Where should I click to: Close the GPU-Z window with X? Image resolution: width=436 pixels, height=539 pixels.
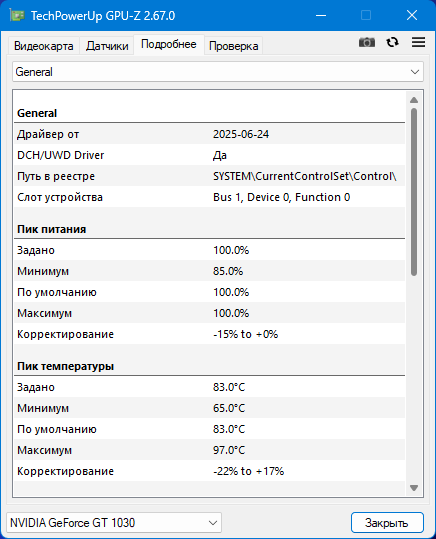click(412, 15)
